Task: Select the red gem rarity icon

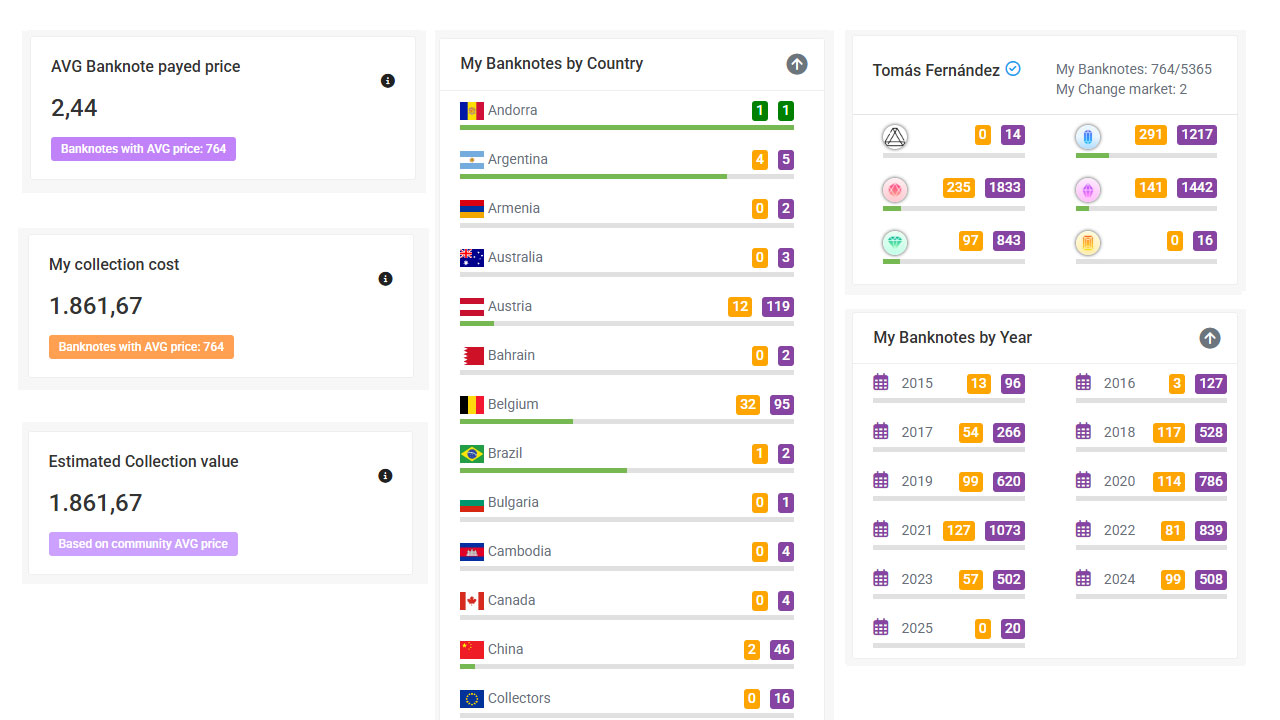Action: [895, 190]
